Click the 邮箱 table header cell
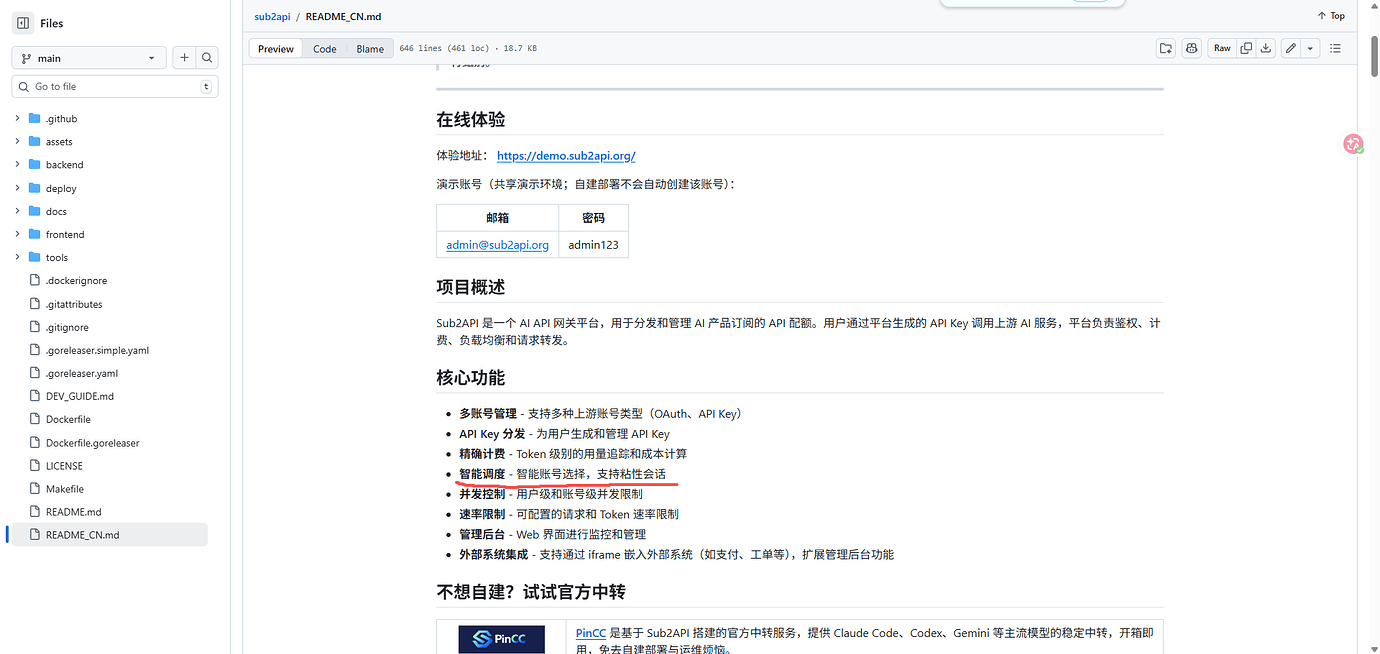The image size is (1380, 654). point(497,218)
